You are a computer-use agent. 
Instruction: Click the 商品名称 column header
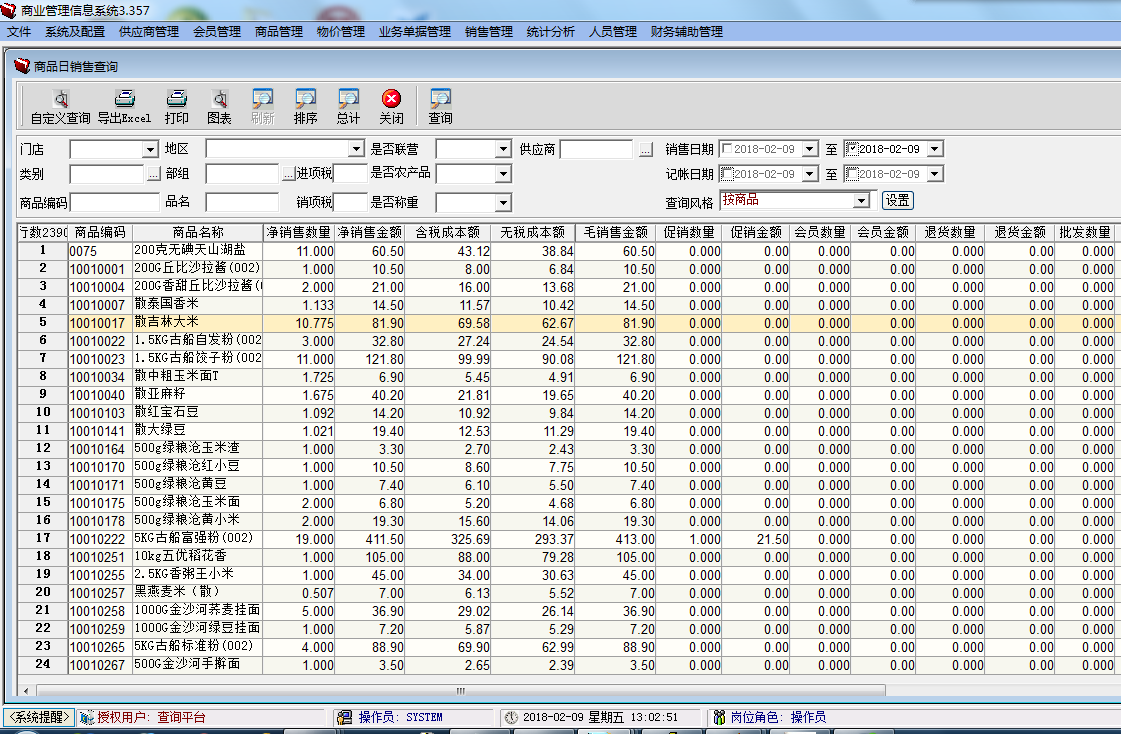pyautogui.click(x=197, y=232)
